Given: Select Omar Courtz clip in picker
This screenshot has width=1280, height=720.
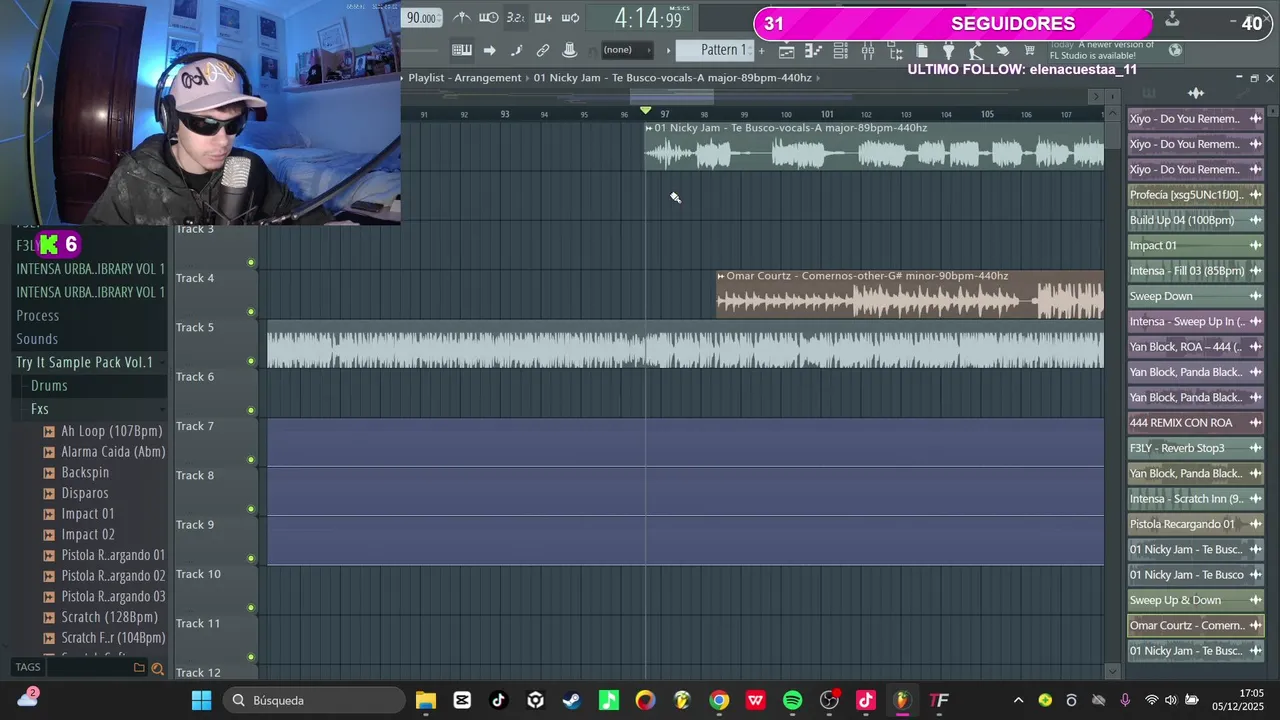Looking at the screenshot, I should click(1195, 626).
